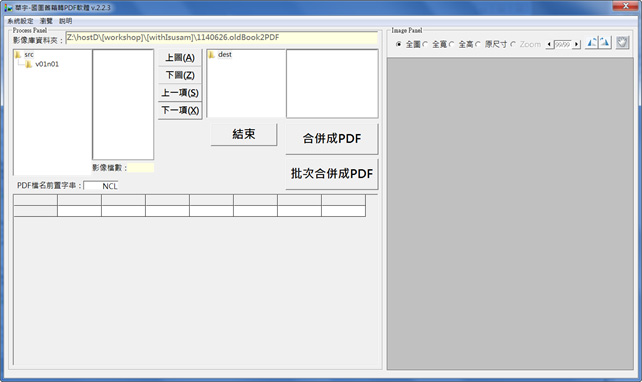
Task: Open the 瀏覽 menu
Action: [46, 21]
